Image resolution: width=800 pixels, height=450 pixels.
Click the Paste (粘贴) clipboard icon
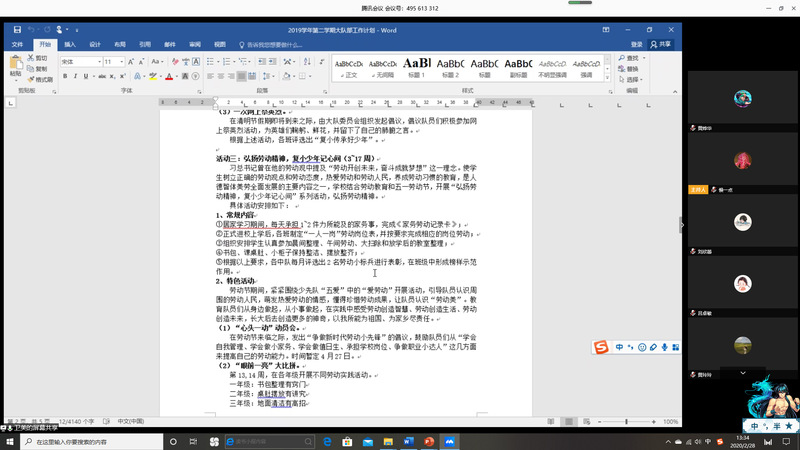[x=15, y=66]
